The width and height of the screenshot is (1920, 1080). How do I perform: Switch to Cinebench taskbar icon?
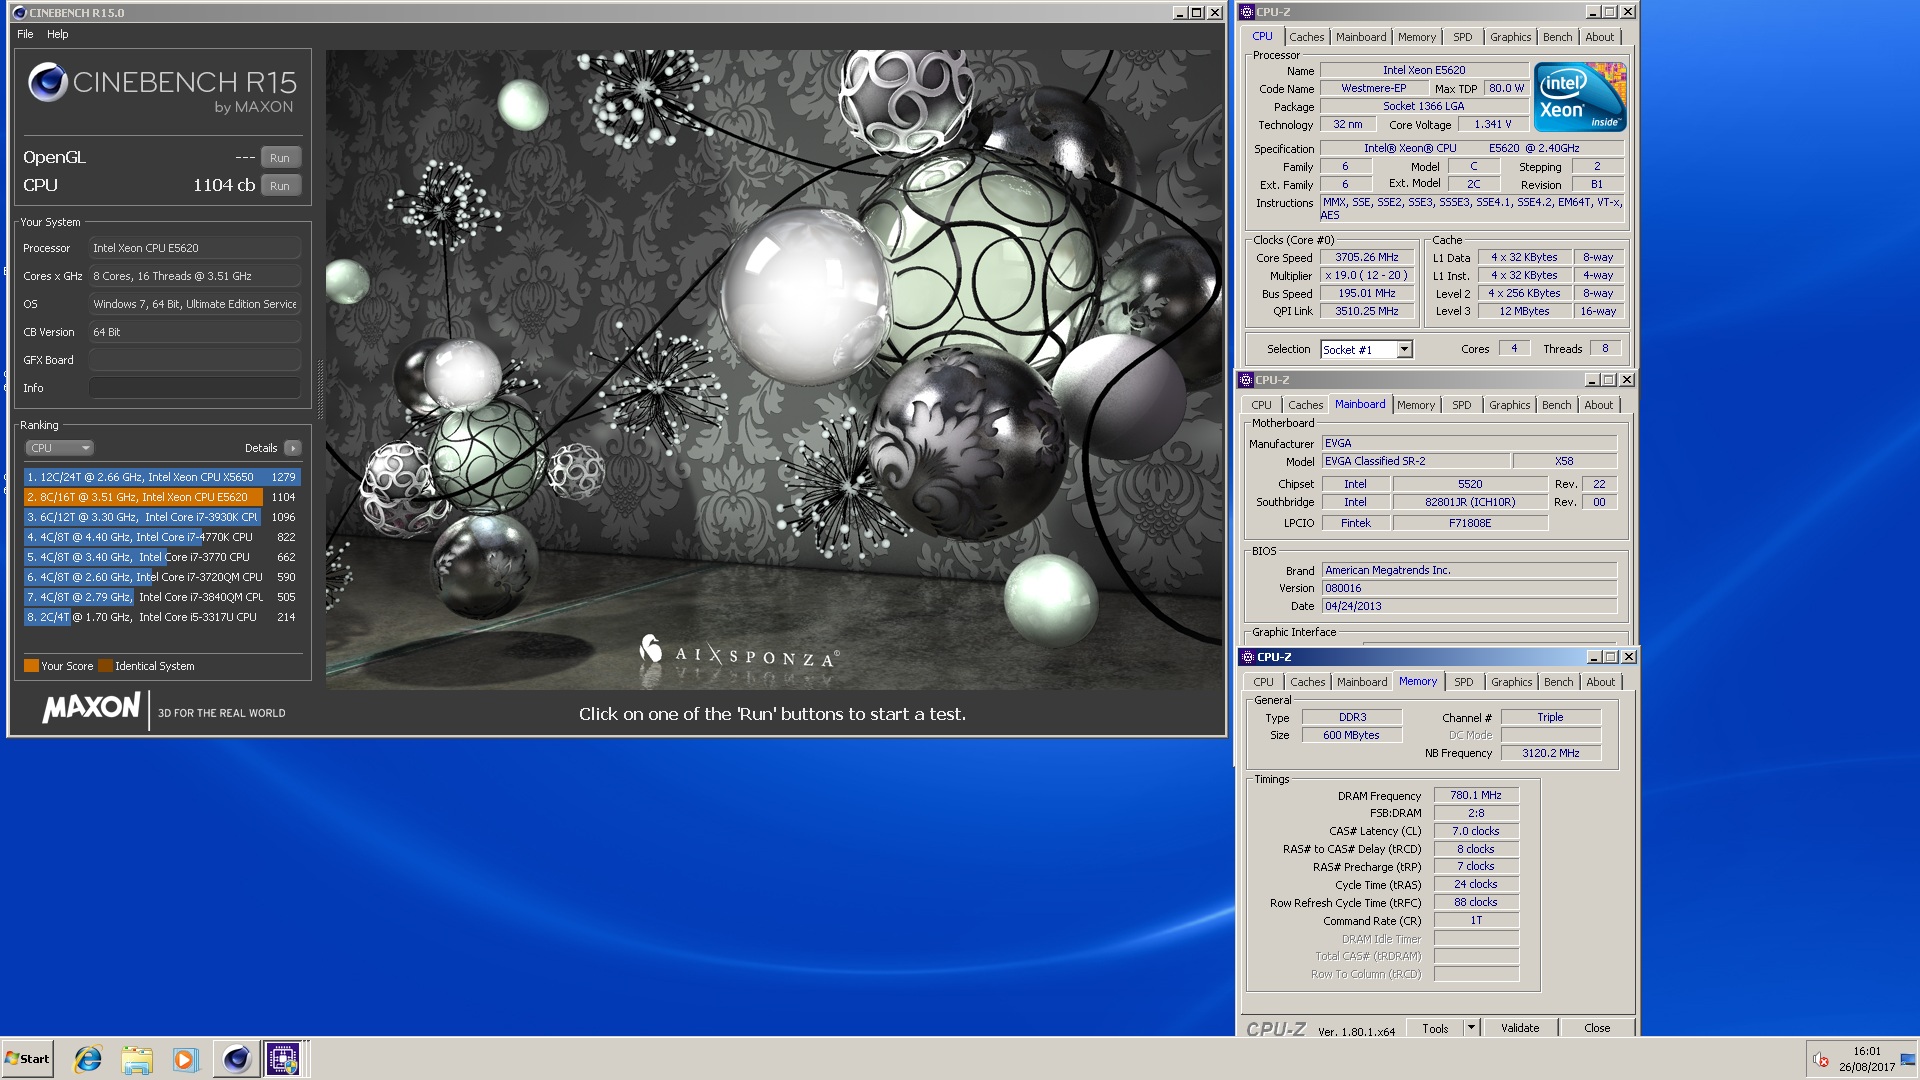point(236,1058)
